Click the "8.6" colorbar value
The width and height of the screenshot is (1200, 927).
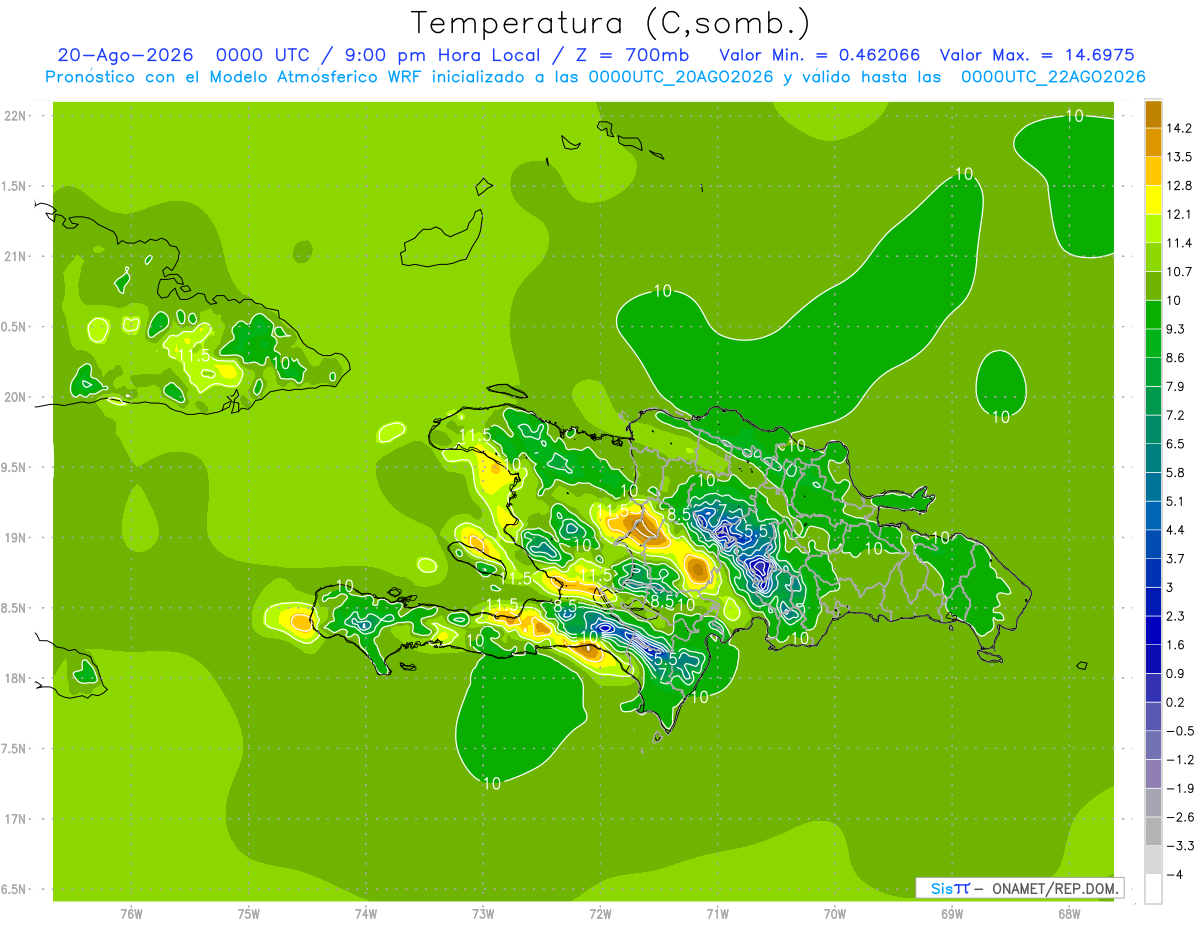(1175, 358)
